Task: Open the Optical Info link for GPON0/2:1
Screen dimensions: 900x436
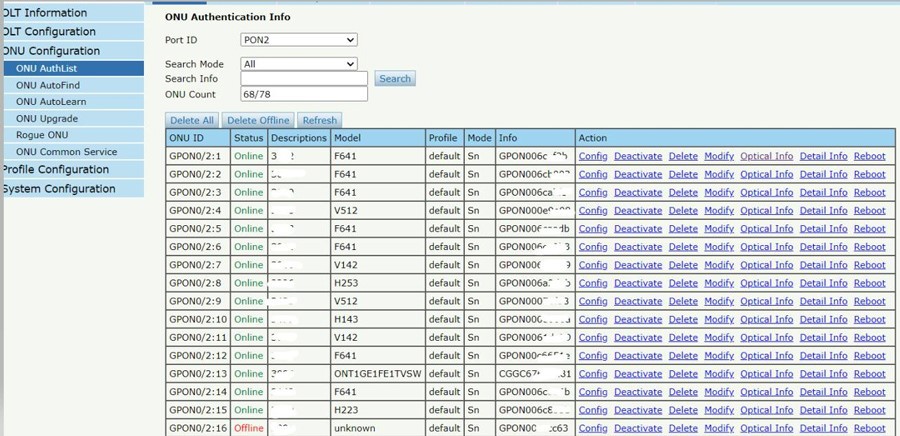Action: coord(767,156)
